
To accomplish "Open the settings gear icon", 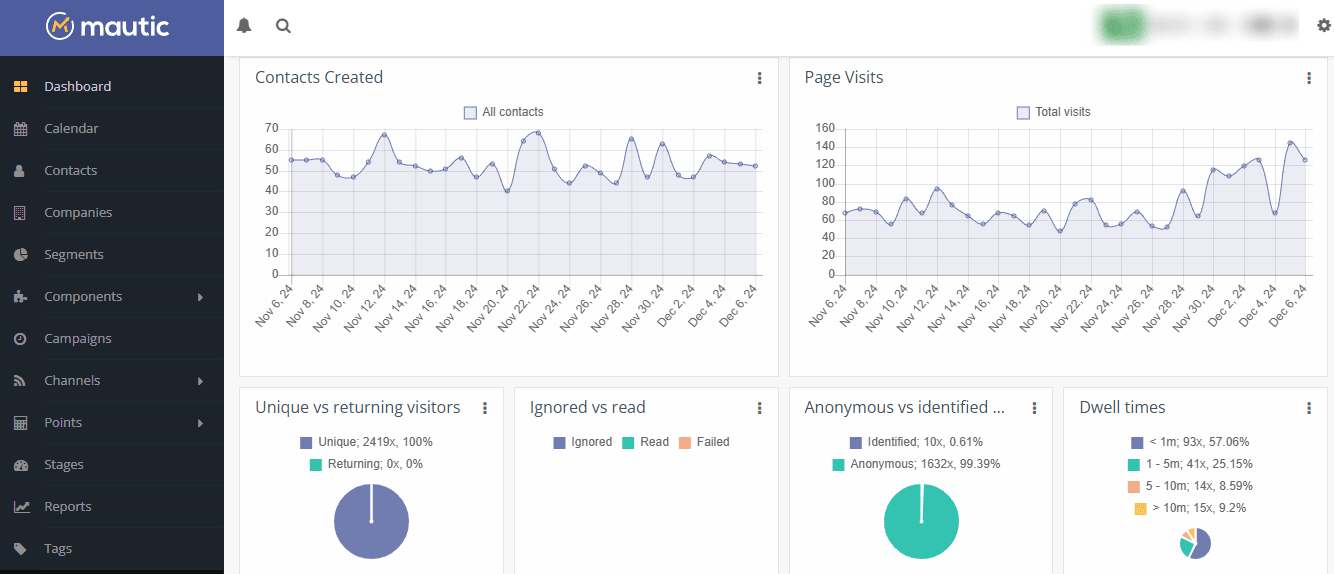I will point(1323,26).
